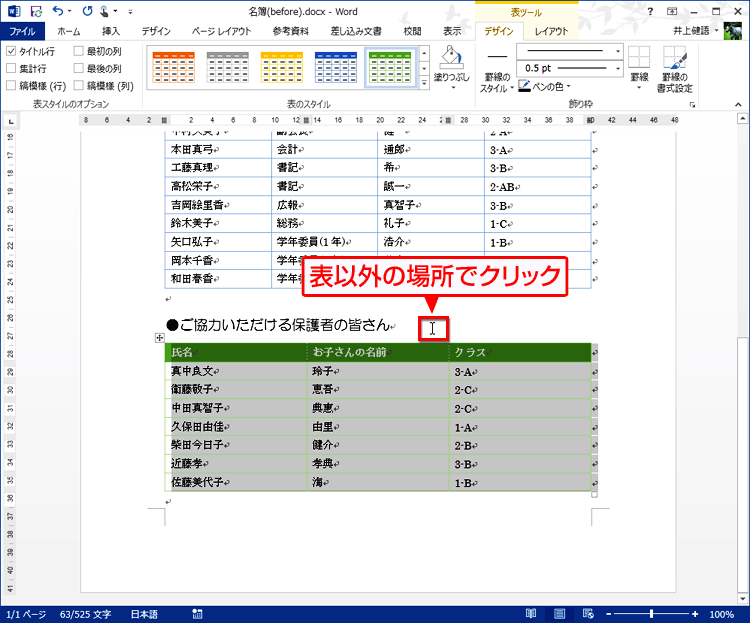Open the ペンの色 dropdown arrow
The image size is (750, 623).
(569, 87)
